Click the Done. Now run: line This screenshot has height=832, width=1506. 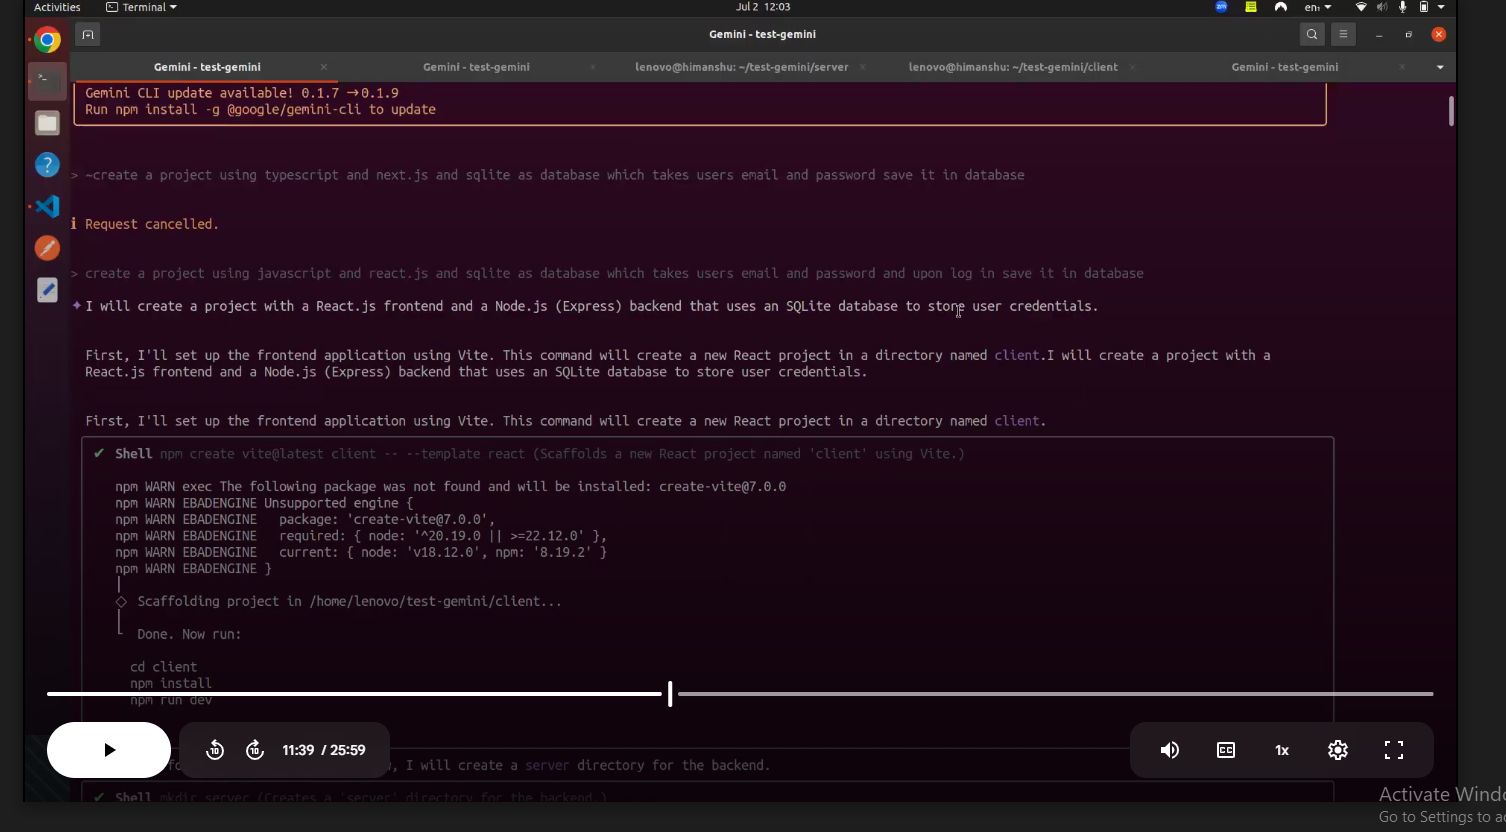(189, 634)
